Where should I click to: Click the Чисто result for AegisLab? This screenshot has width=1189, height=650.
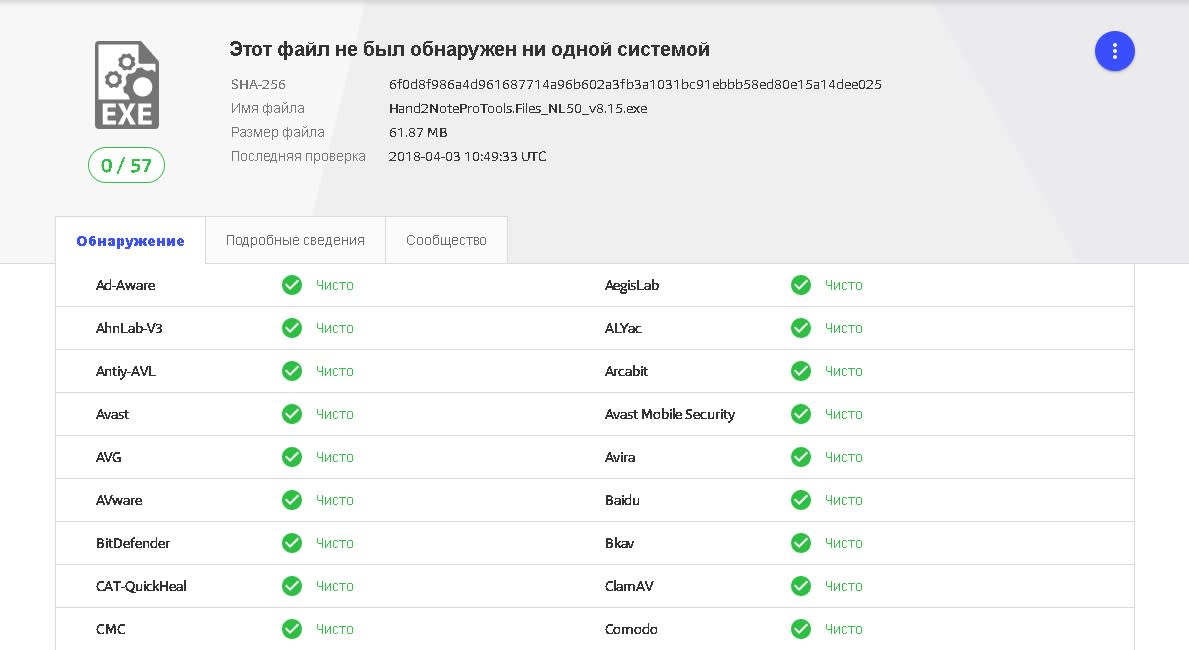pos(843,285)
